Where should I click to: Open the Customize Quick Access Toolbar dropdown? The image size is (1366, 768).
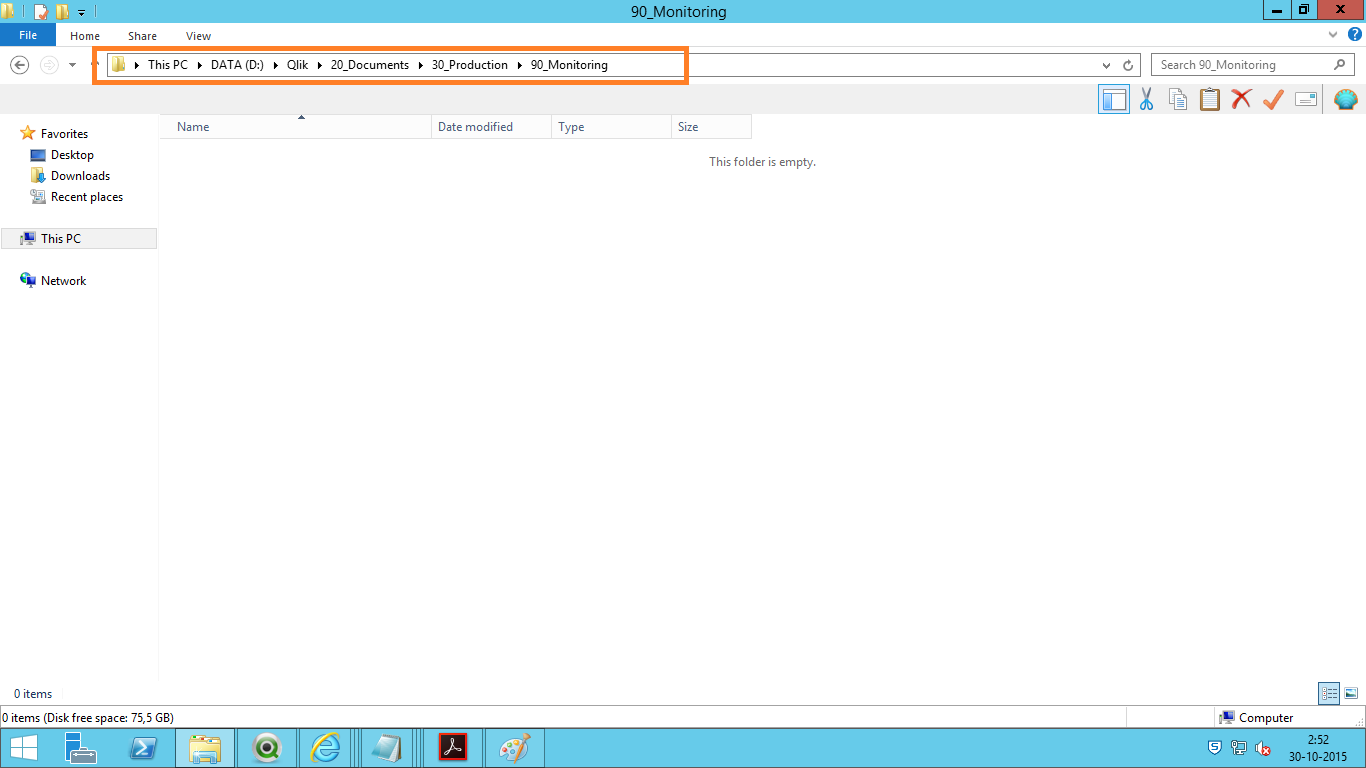(81, 13)
